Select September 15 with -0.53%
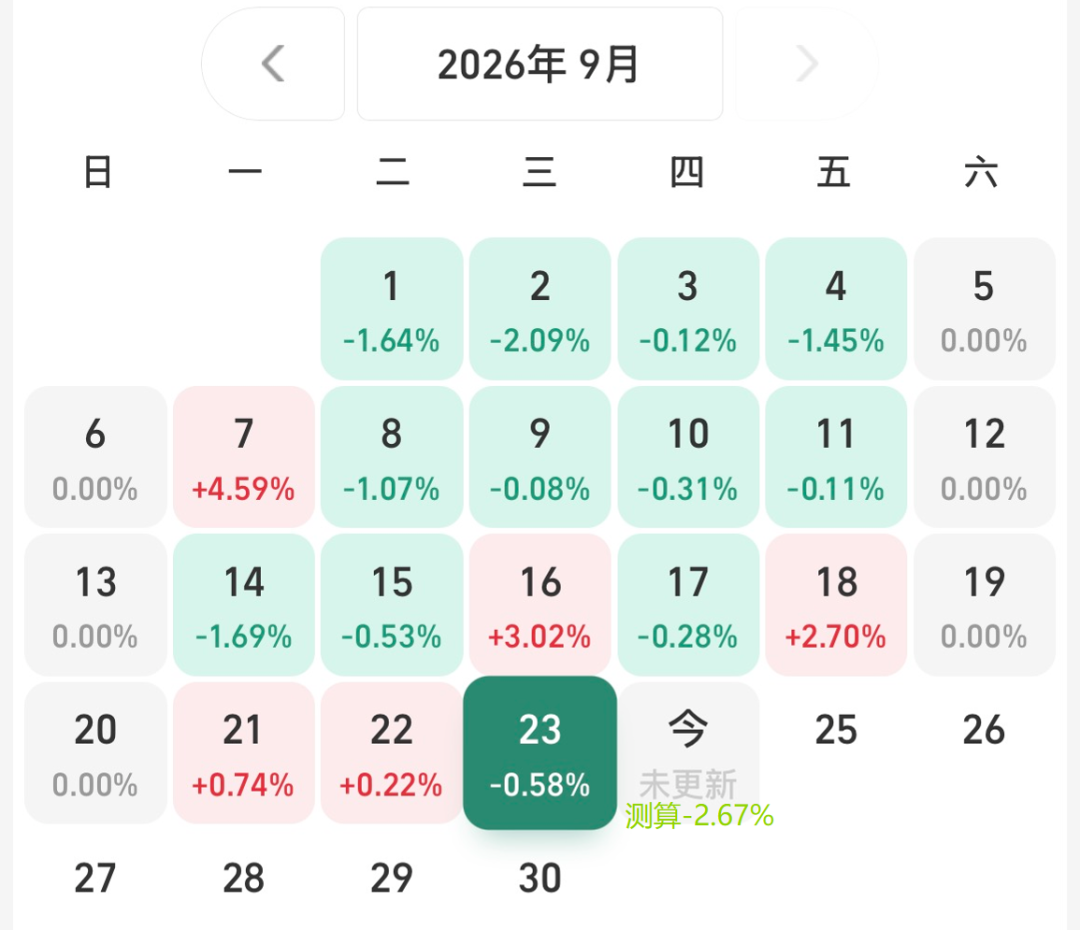 391,605
